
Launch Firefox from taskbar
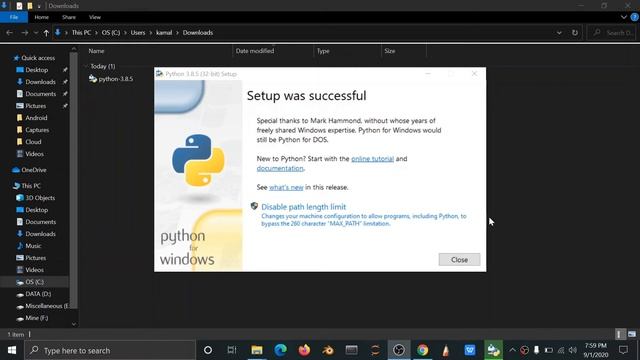pyautogui.click(x=304, y=350)
